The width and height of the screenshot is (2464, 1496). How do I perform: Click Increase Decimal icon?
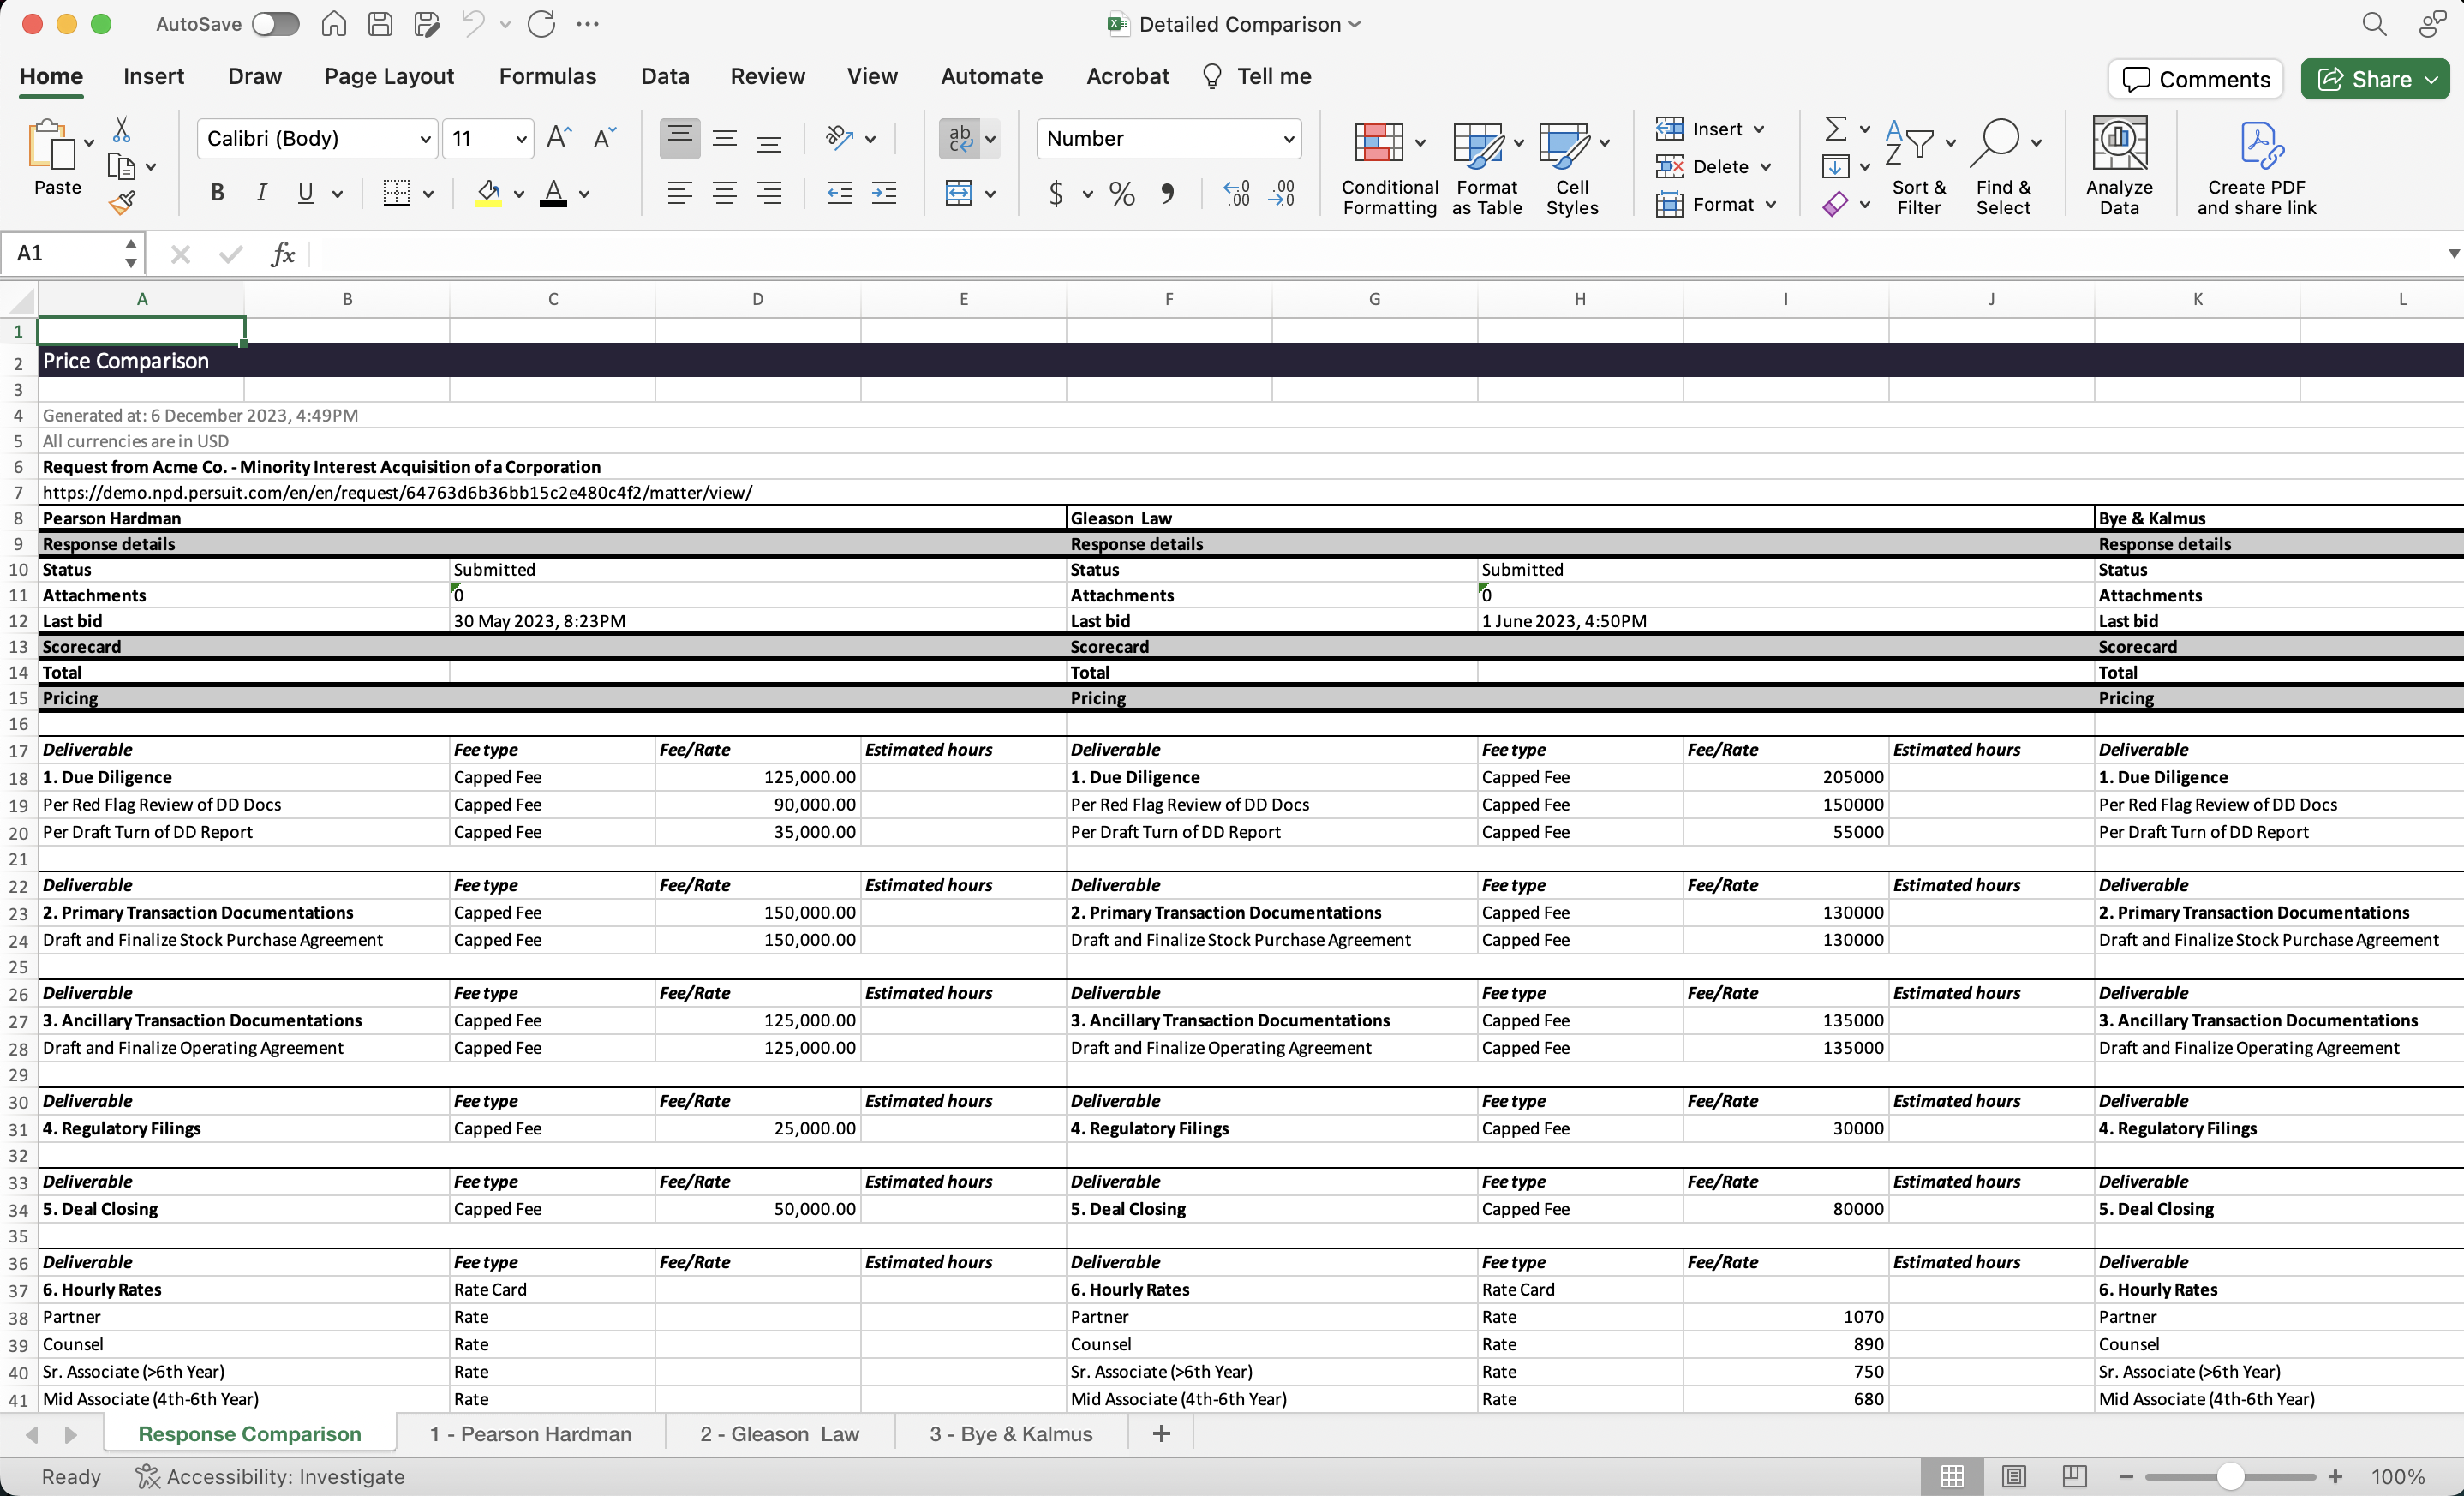click(1236, 193)
